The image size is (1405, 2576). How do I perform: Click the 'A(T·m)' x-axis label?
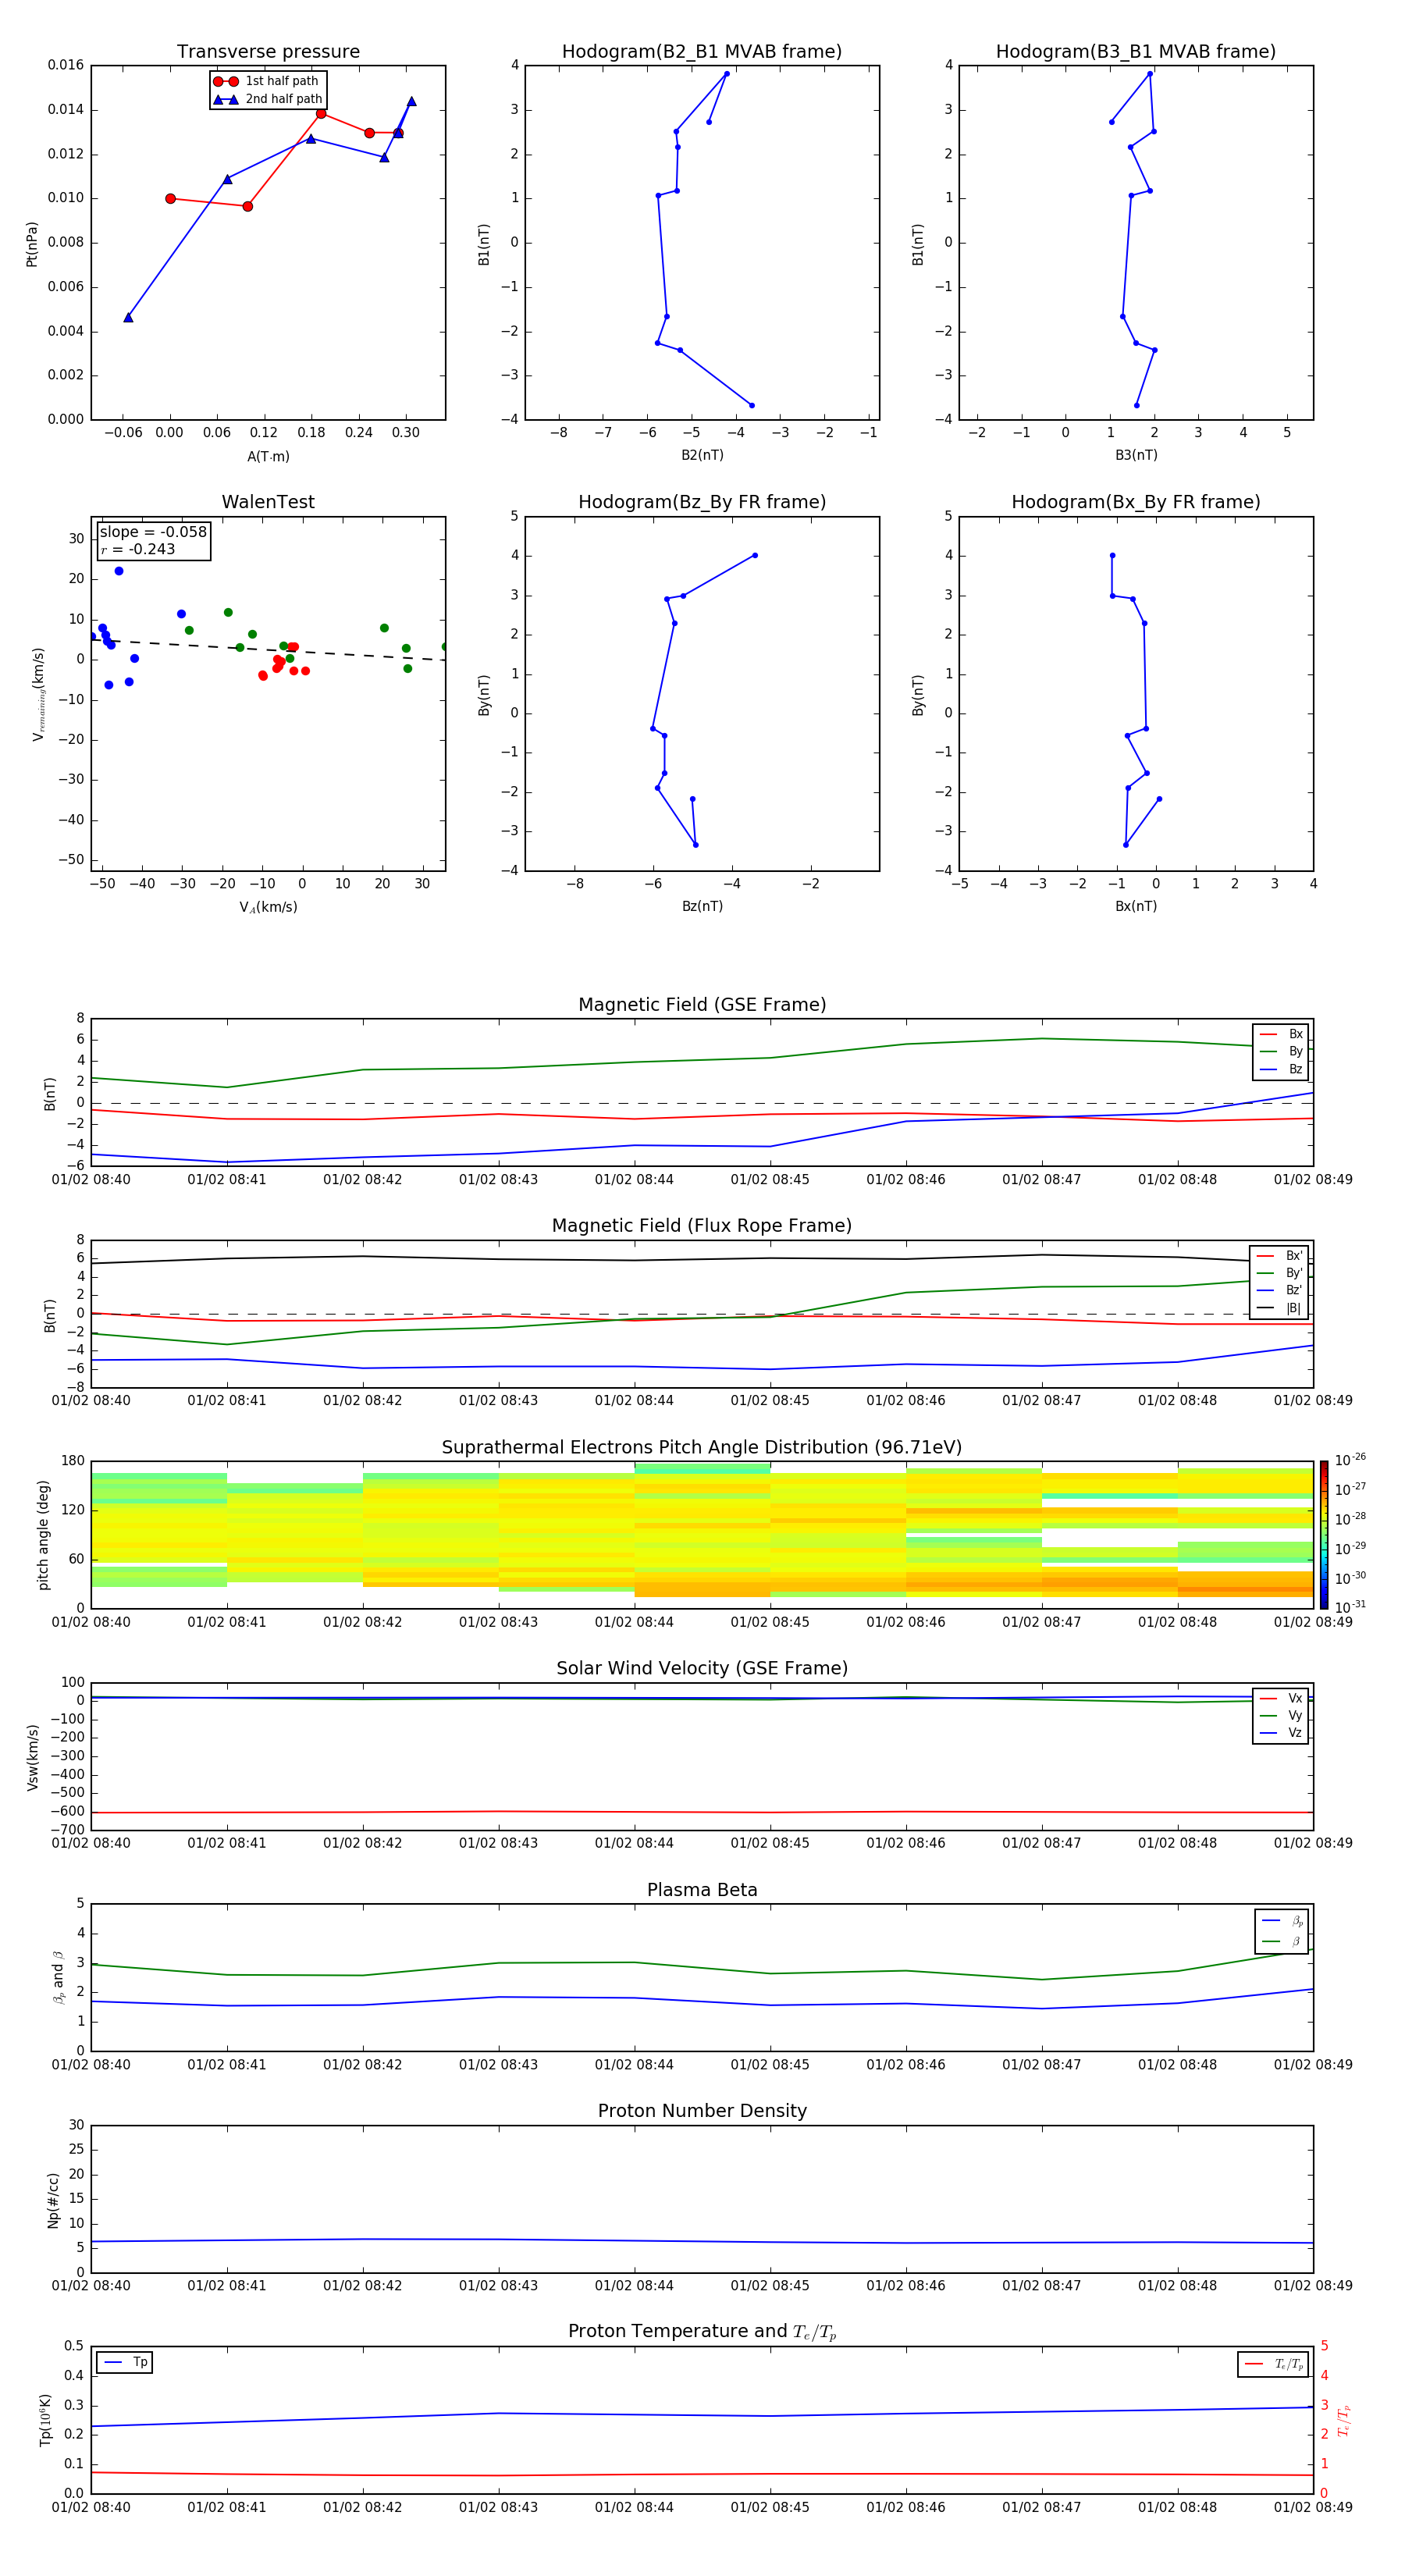point(268,457)
